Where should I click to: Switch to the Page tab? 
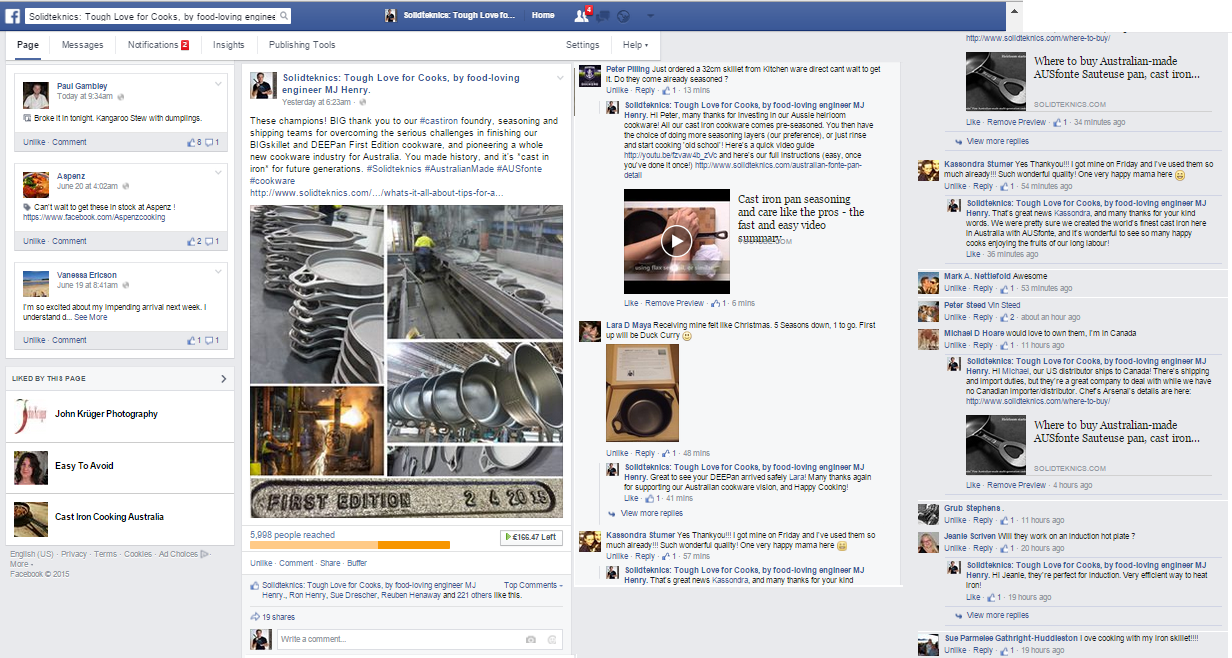(x=28, y=45)
